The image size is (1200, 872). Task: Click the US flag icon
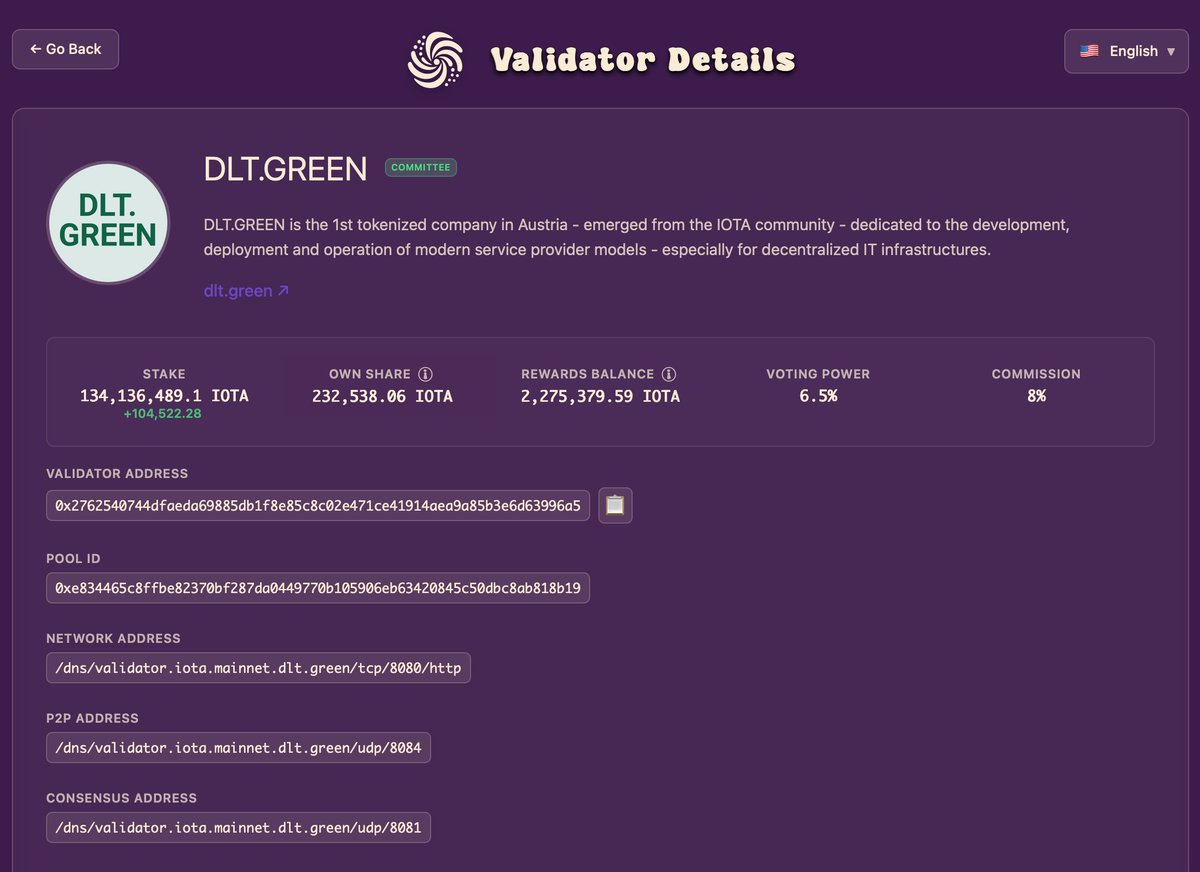[1089, 51]
